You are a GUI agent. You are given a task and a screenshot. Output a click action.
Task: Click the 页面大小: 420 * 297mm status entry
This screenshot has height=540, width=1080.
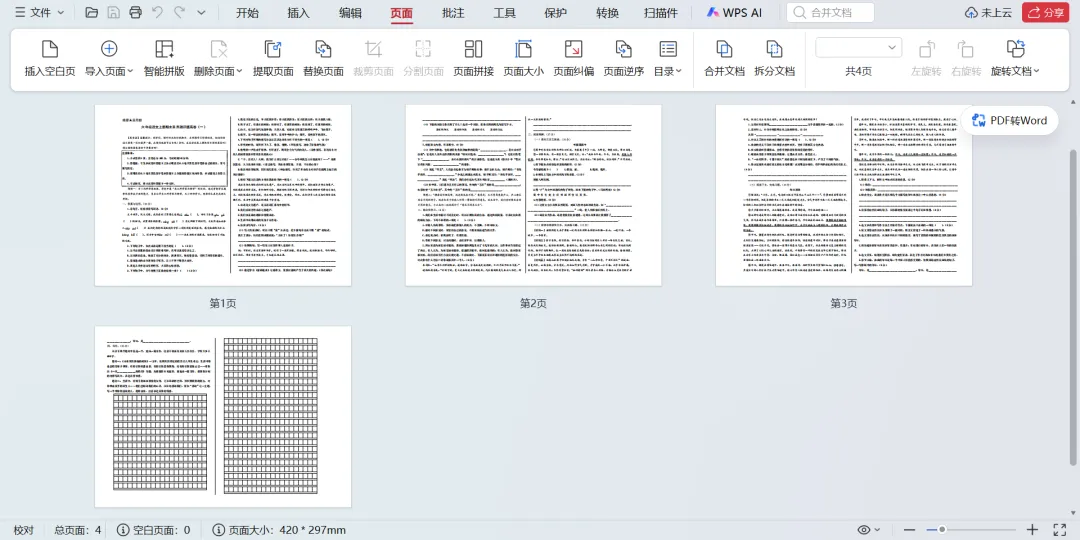(279, 530)
